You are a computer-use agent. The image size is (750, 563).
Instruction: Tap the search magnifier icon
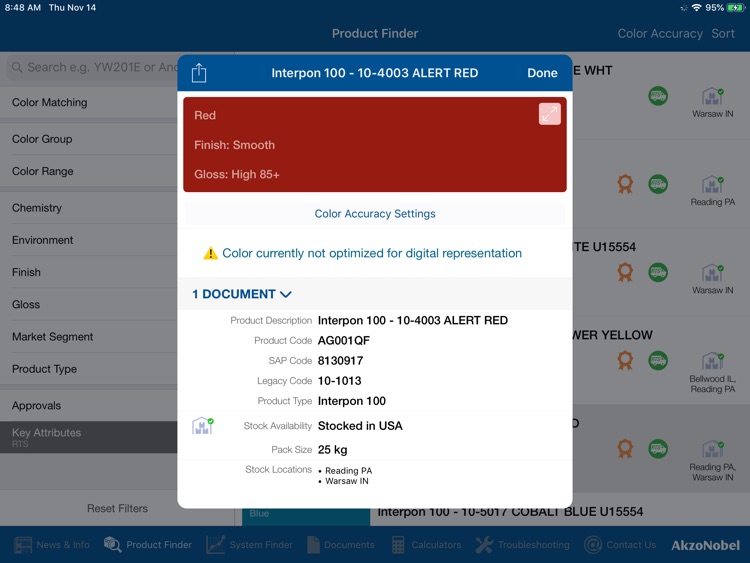tap(17, 67)
